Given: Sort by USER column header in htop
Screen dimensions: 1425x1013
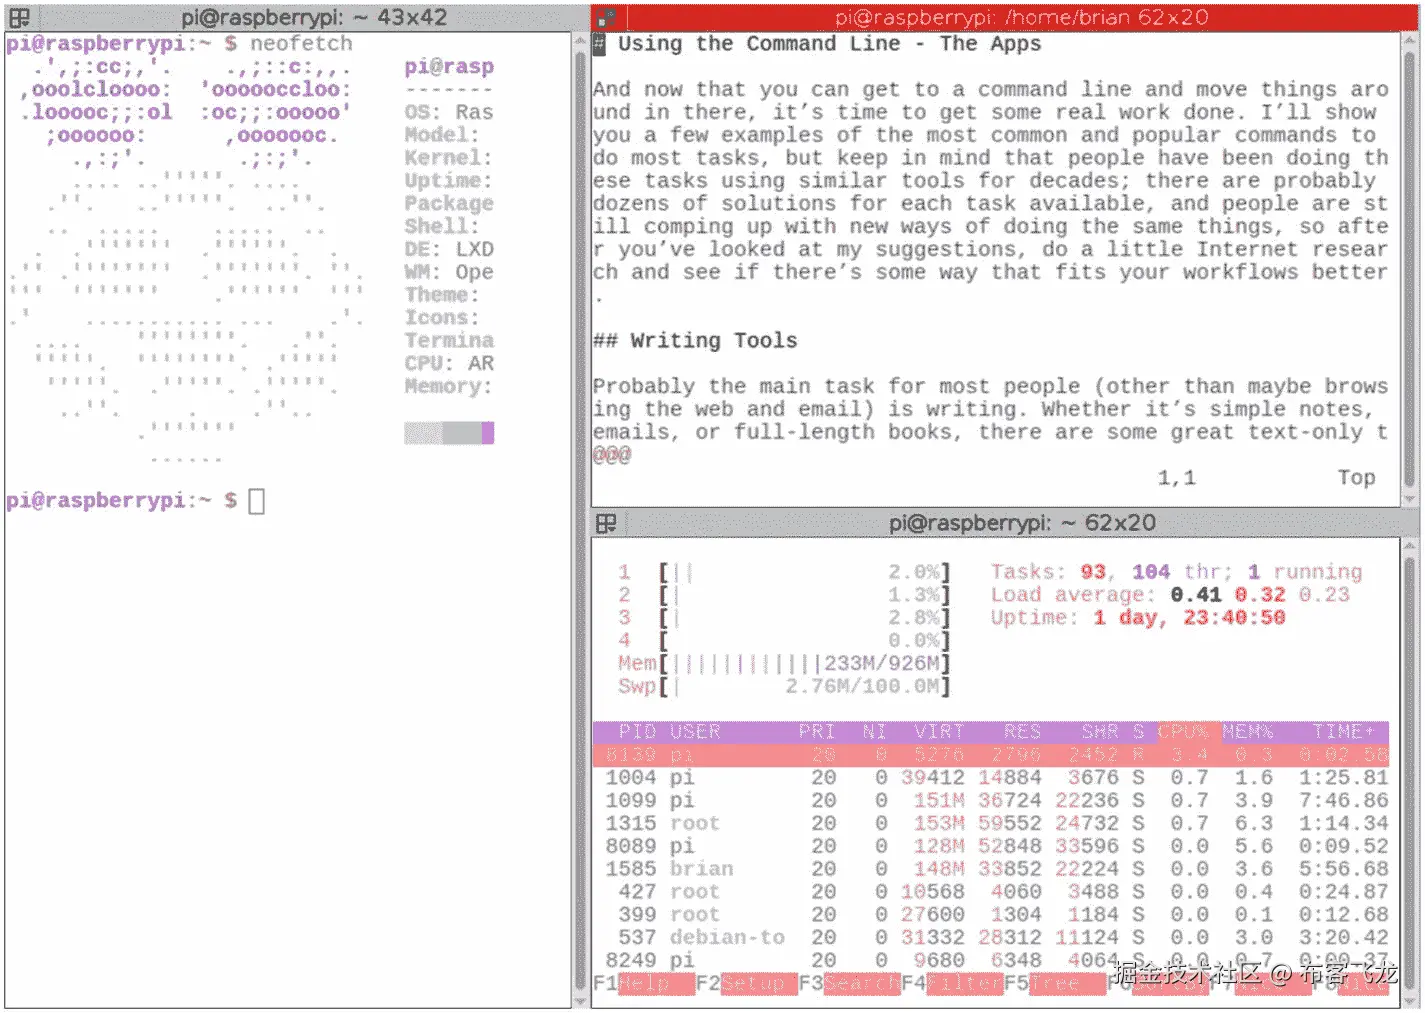Looking at the screenshot, I should tap(695, 731).
